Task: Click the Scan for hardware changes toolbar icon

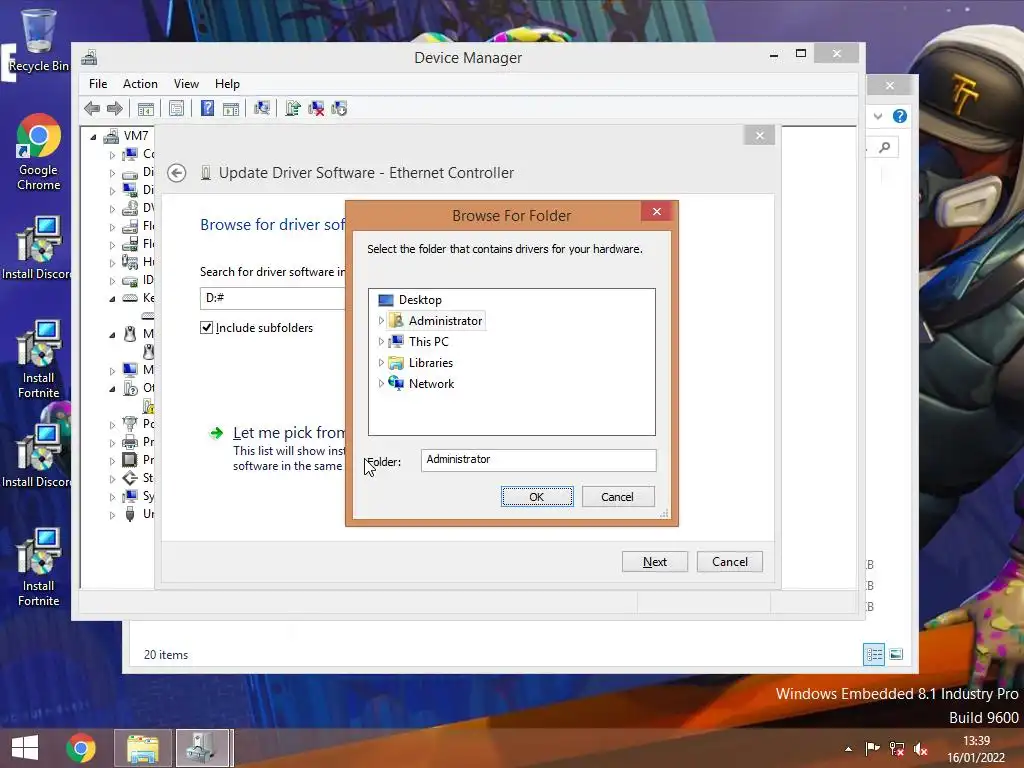Action: 262,108
